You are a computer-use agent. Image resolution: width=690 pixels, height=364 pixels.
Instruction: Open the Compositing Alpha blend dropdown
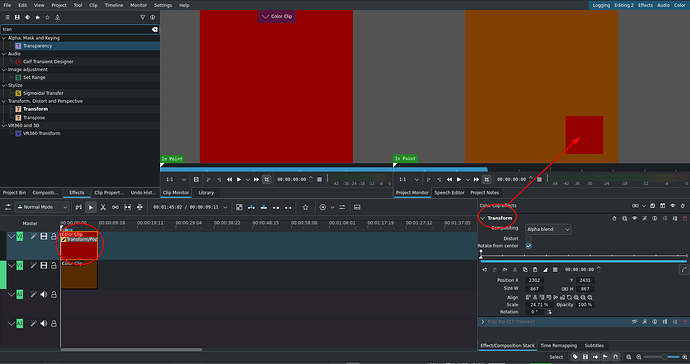point(548,229)
